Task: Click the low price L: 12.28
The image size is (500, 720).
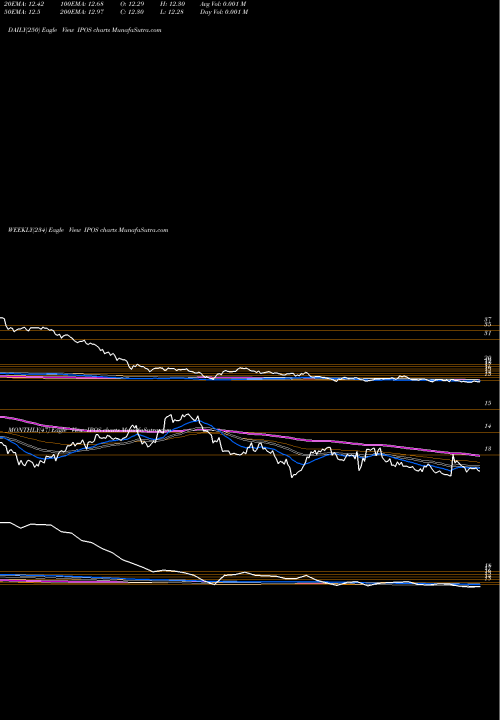Action: (172, 12)
